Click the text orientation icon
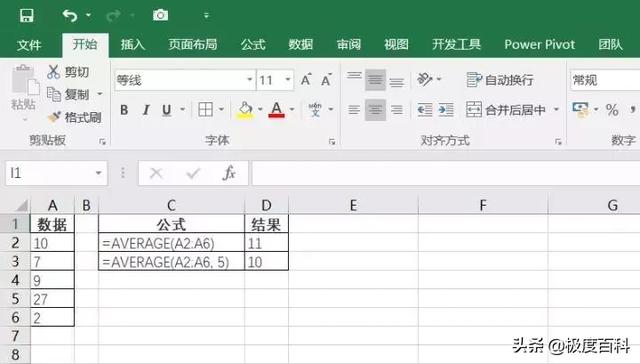 point(425,79)
